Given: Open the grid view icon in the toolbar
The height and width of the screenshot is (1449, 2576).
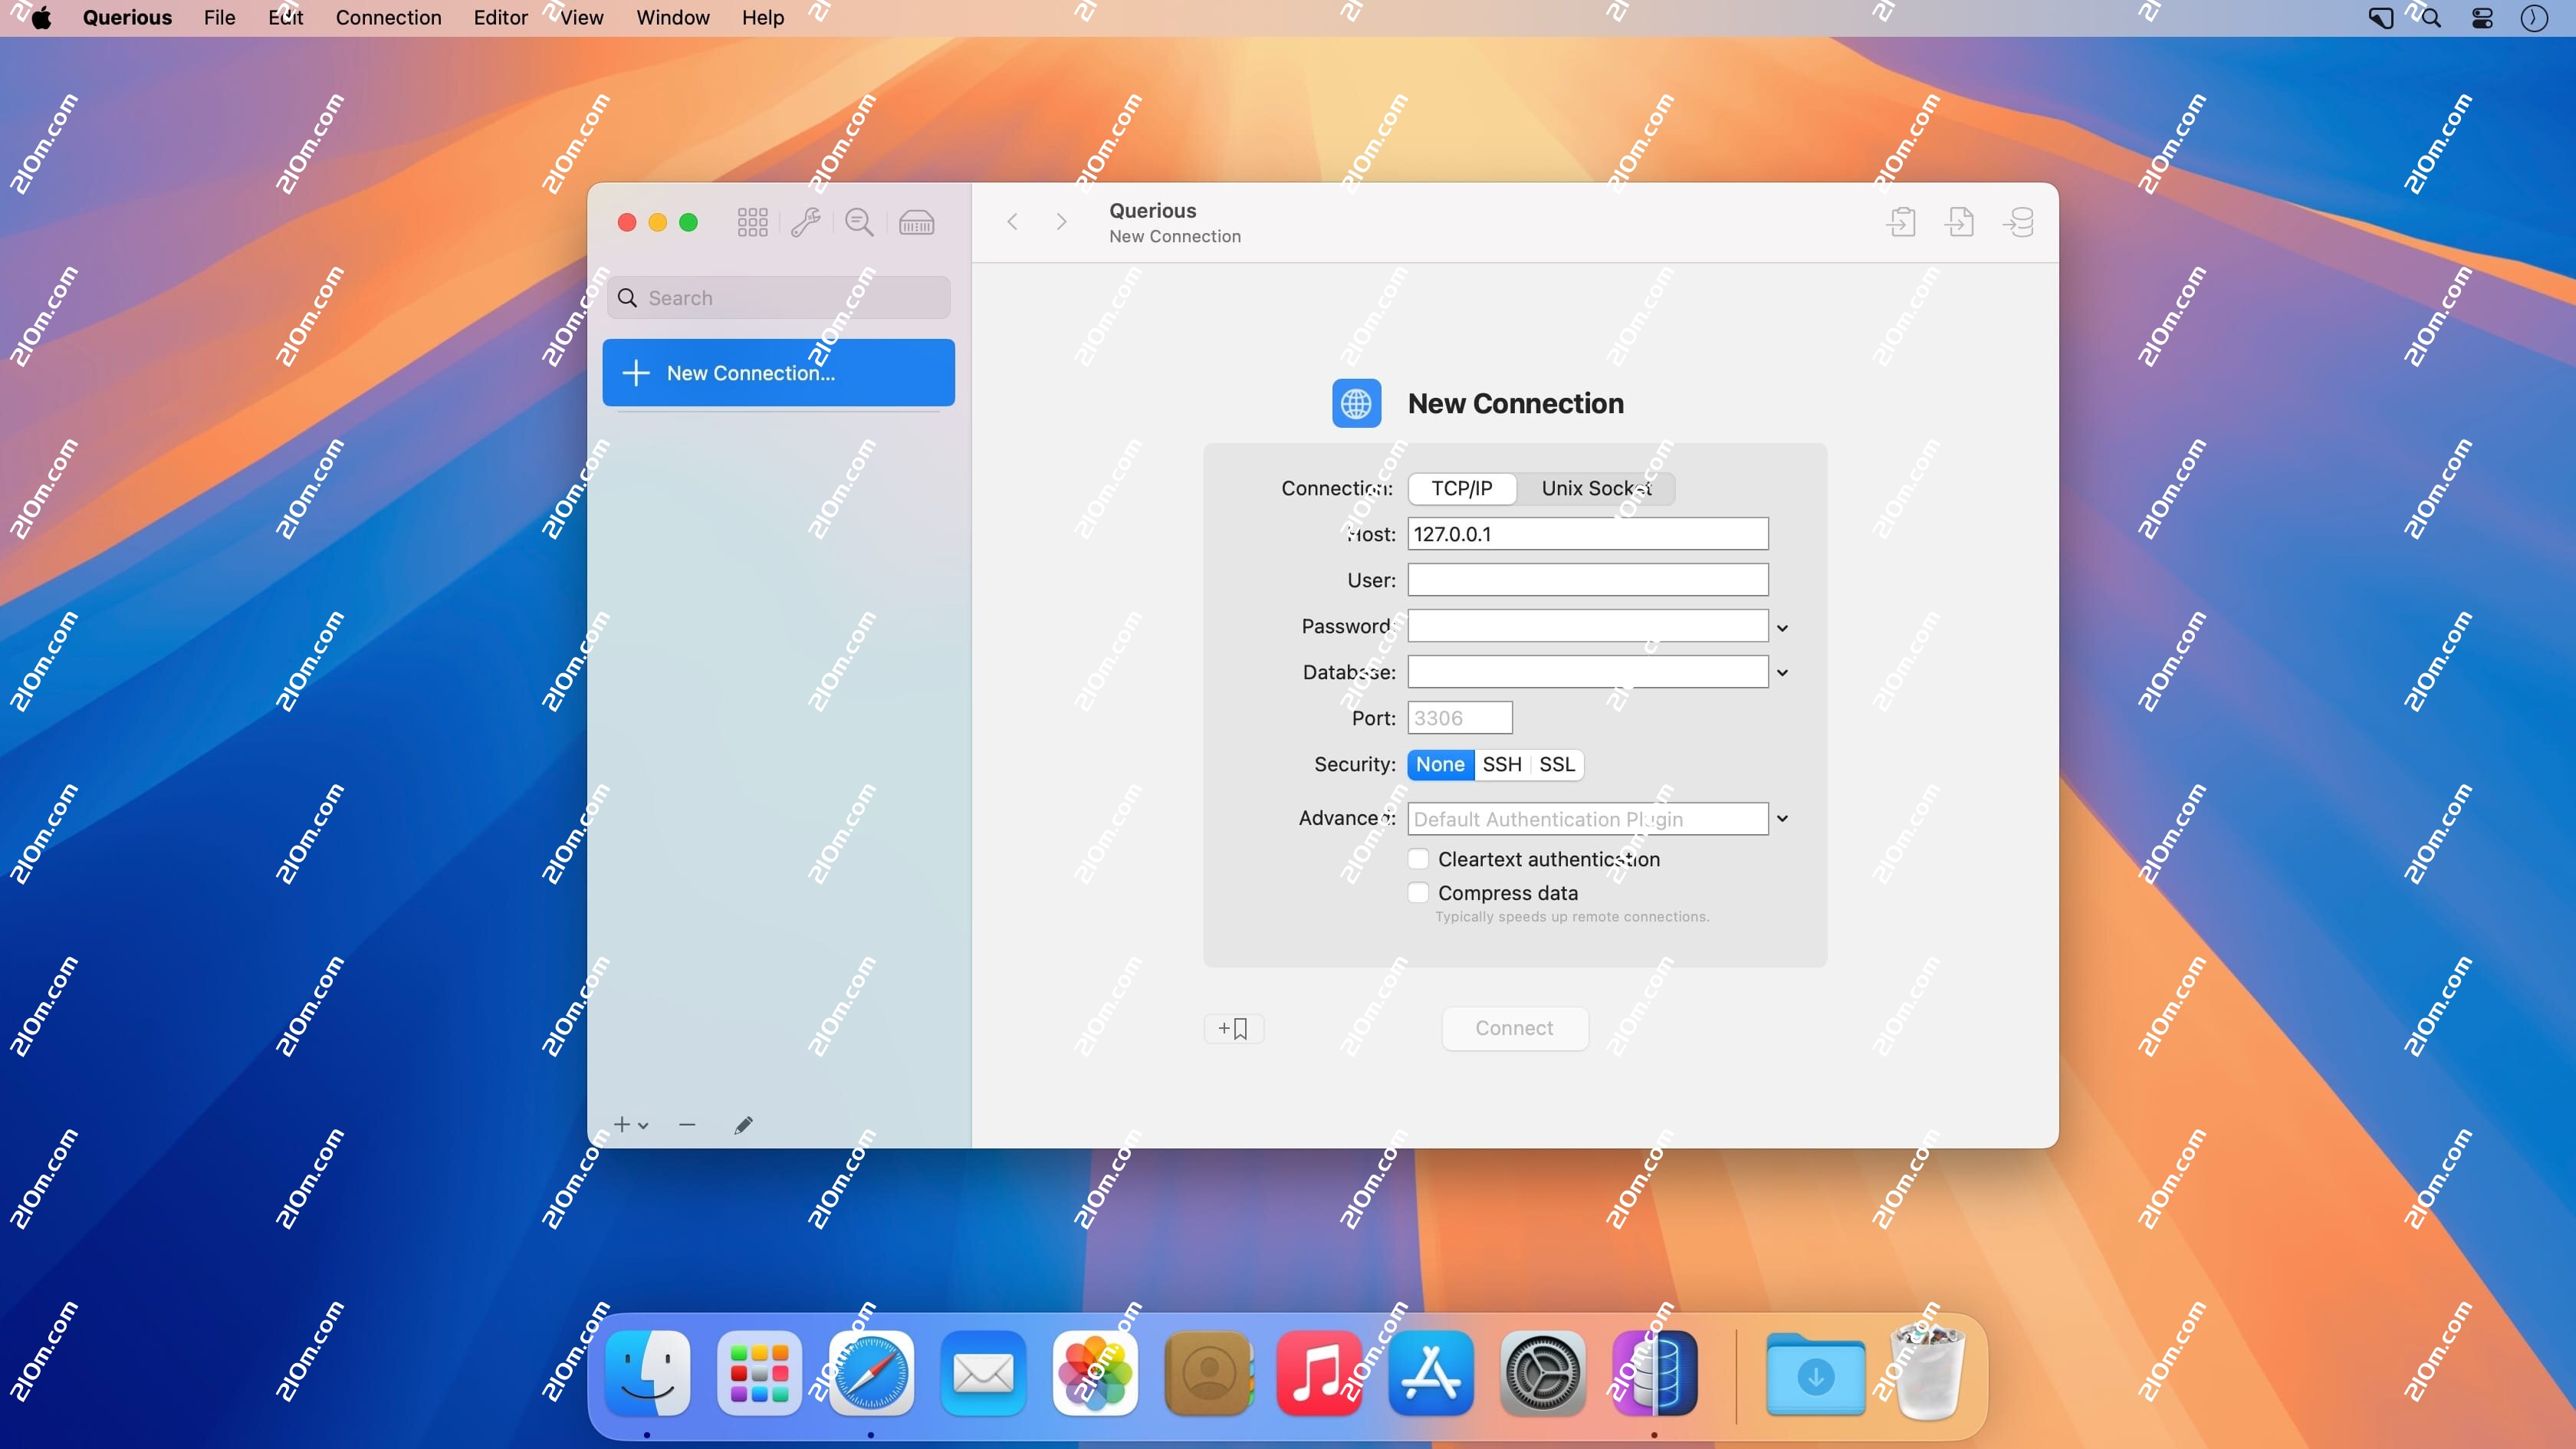Looking at the screenshot, I should tap(752, 222).
